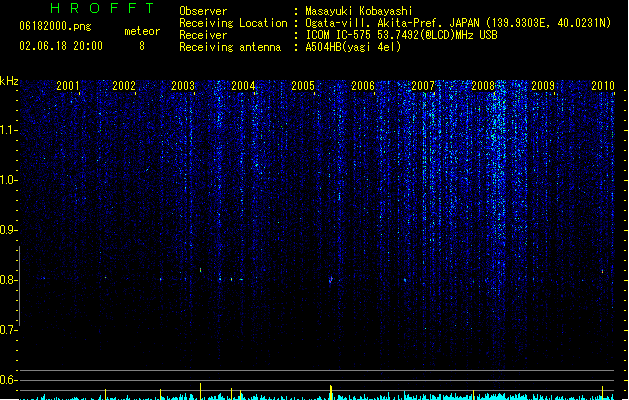Click the 0.8 frequency axis label

tap(8, 280)
